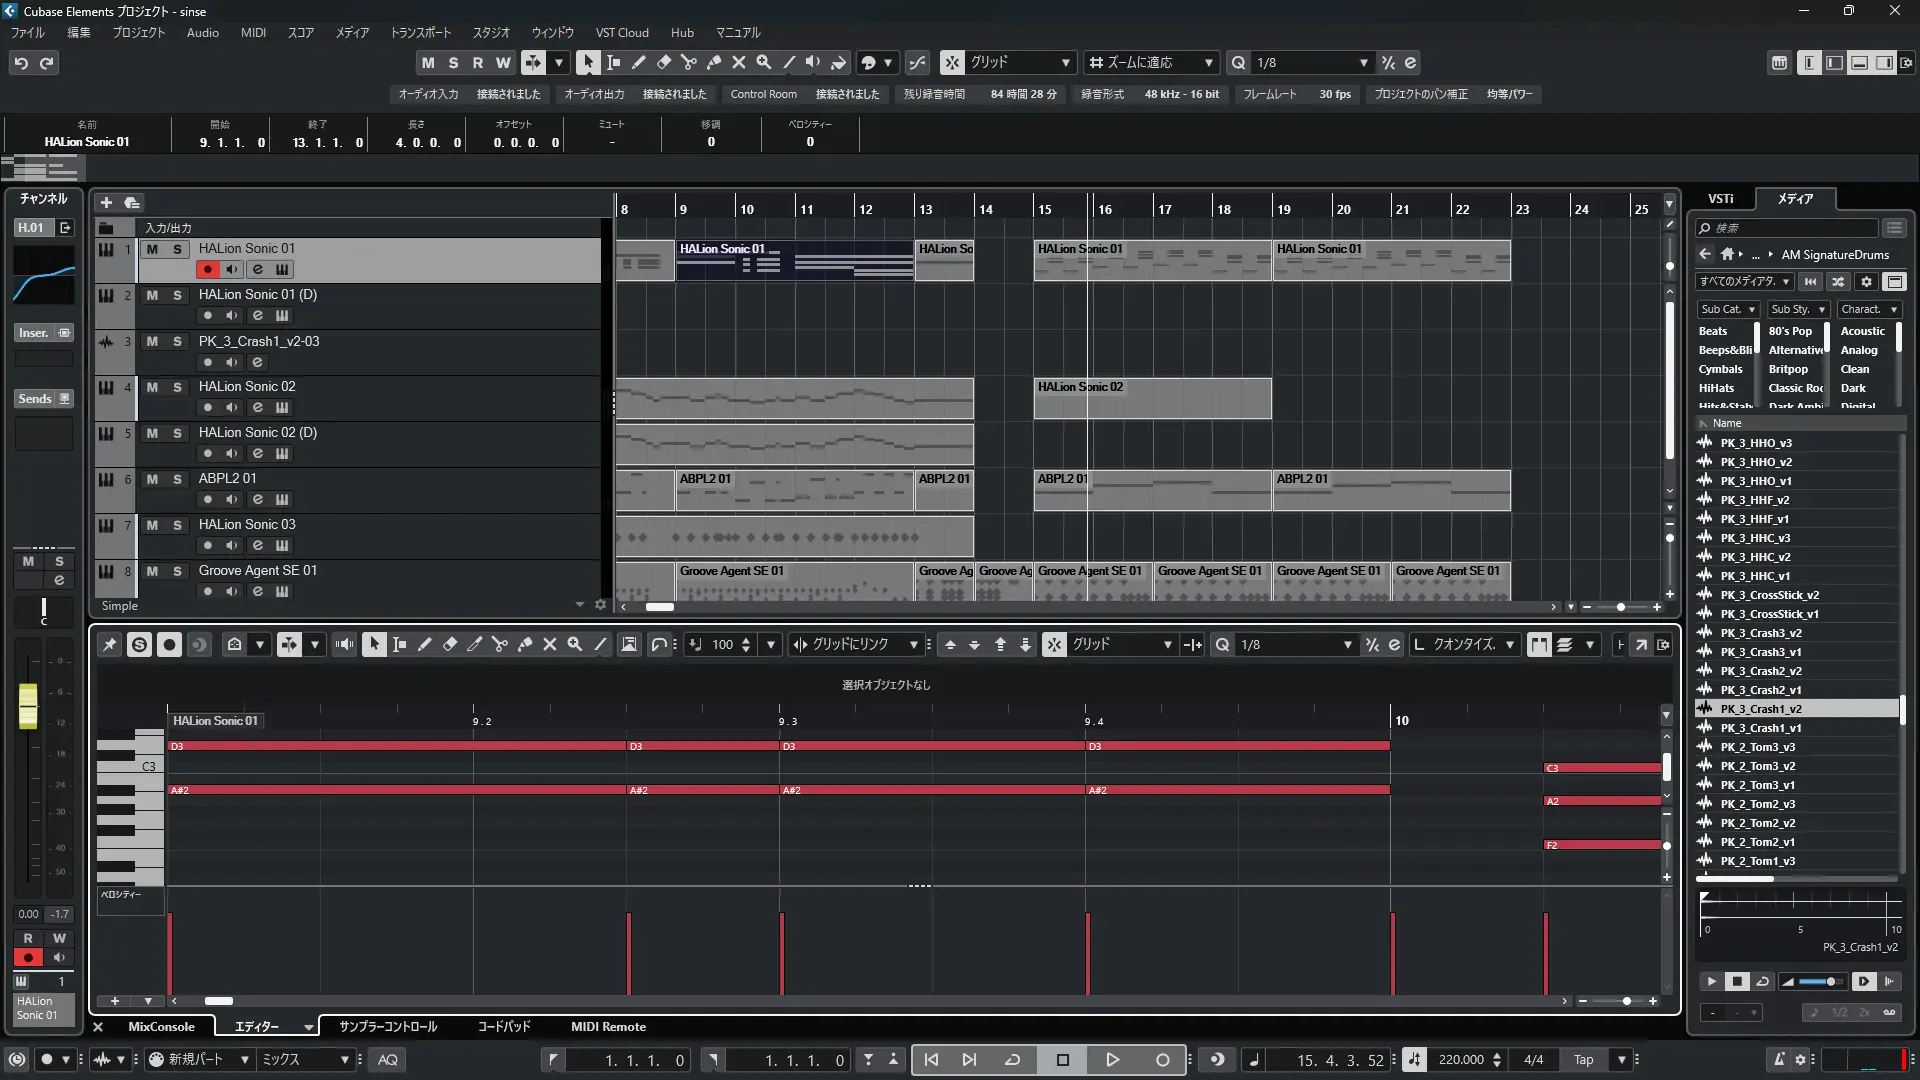Screen dimensions: 1920x1080
Task: Click the Play button in transport bar
Action: click(x=1112, y=1060)
